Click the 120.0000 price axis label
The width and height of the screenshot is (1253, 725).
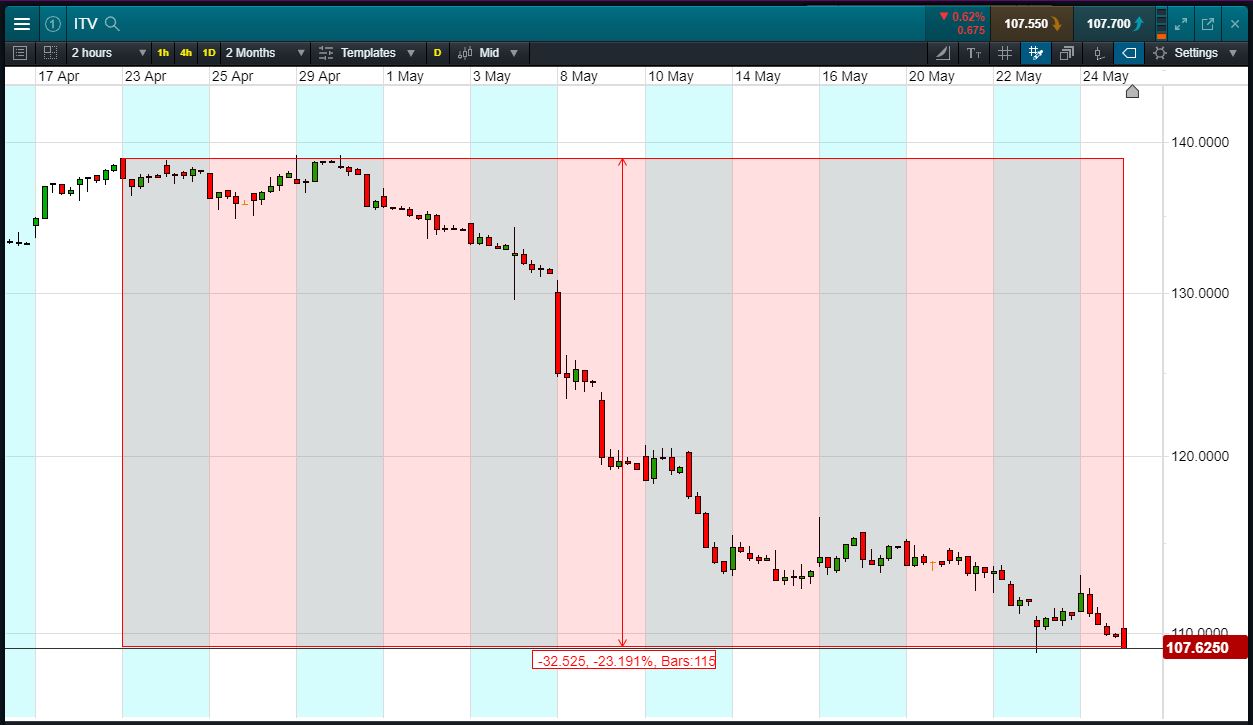[x=1200, y=456]
